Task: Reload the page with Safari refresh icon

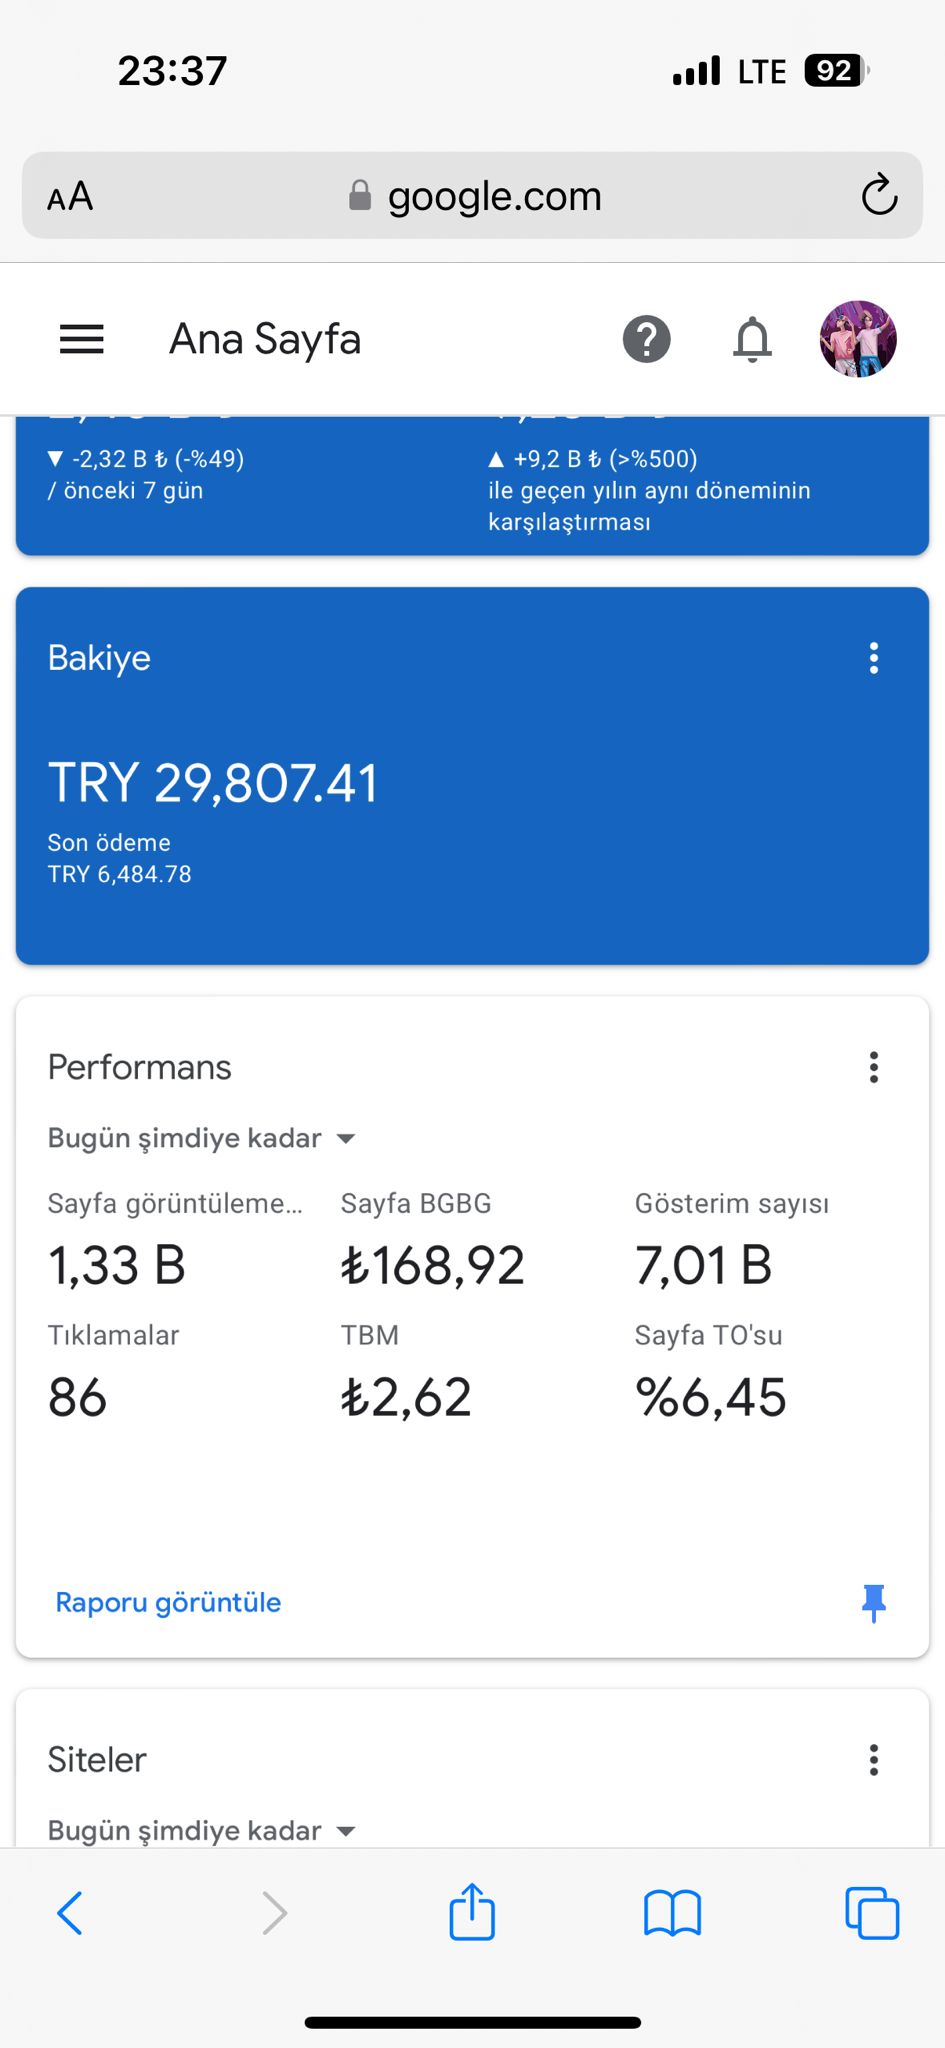Action: [x=879, y=195]
